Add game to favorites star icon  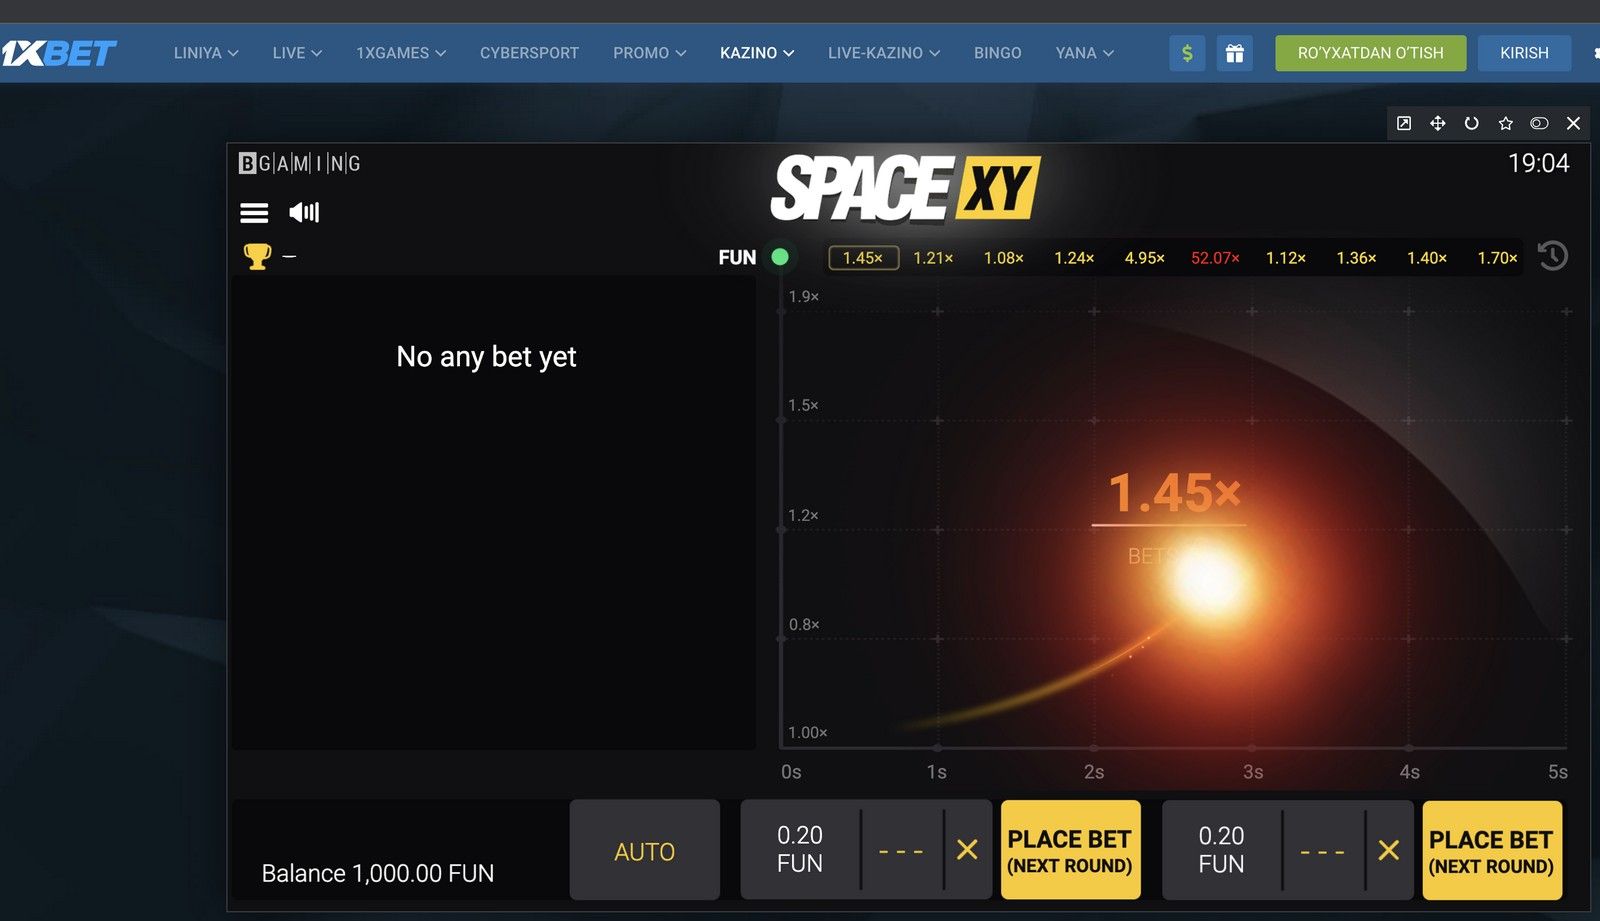(1505, 123)
